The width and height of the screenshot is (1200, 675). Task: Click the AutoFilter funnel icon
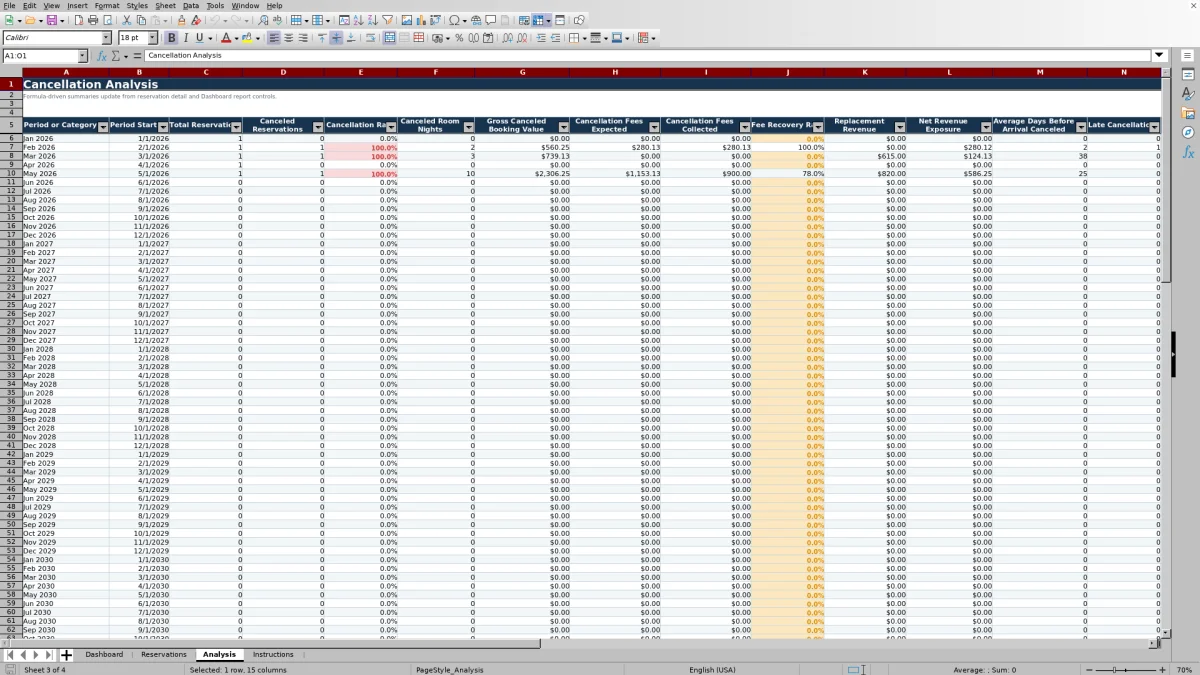(x=387, y=20)
